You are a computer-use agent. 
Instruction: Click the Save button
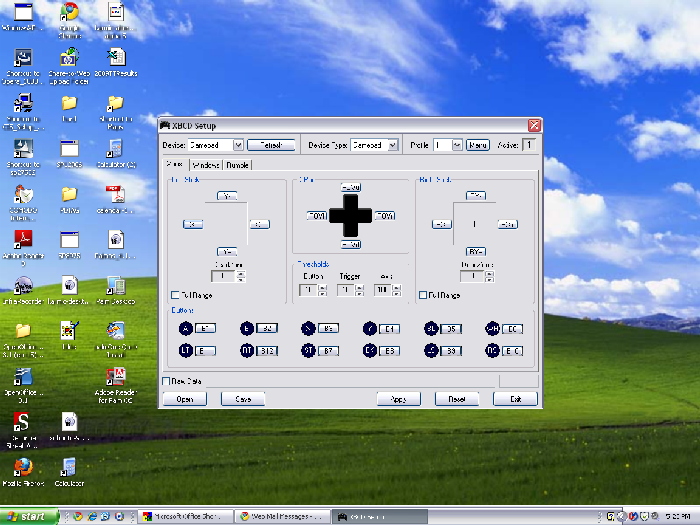(x=242, y=398)
